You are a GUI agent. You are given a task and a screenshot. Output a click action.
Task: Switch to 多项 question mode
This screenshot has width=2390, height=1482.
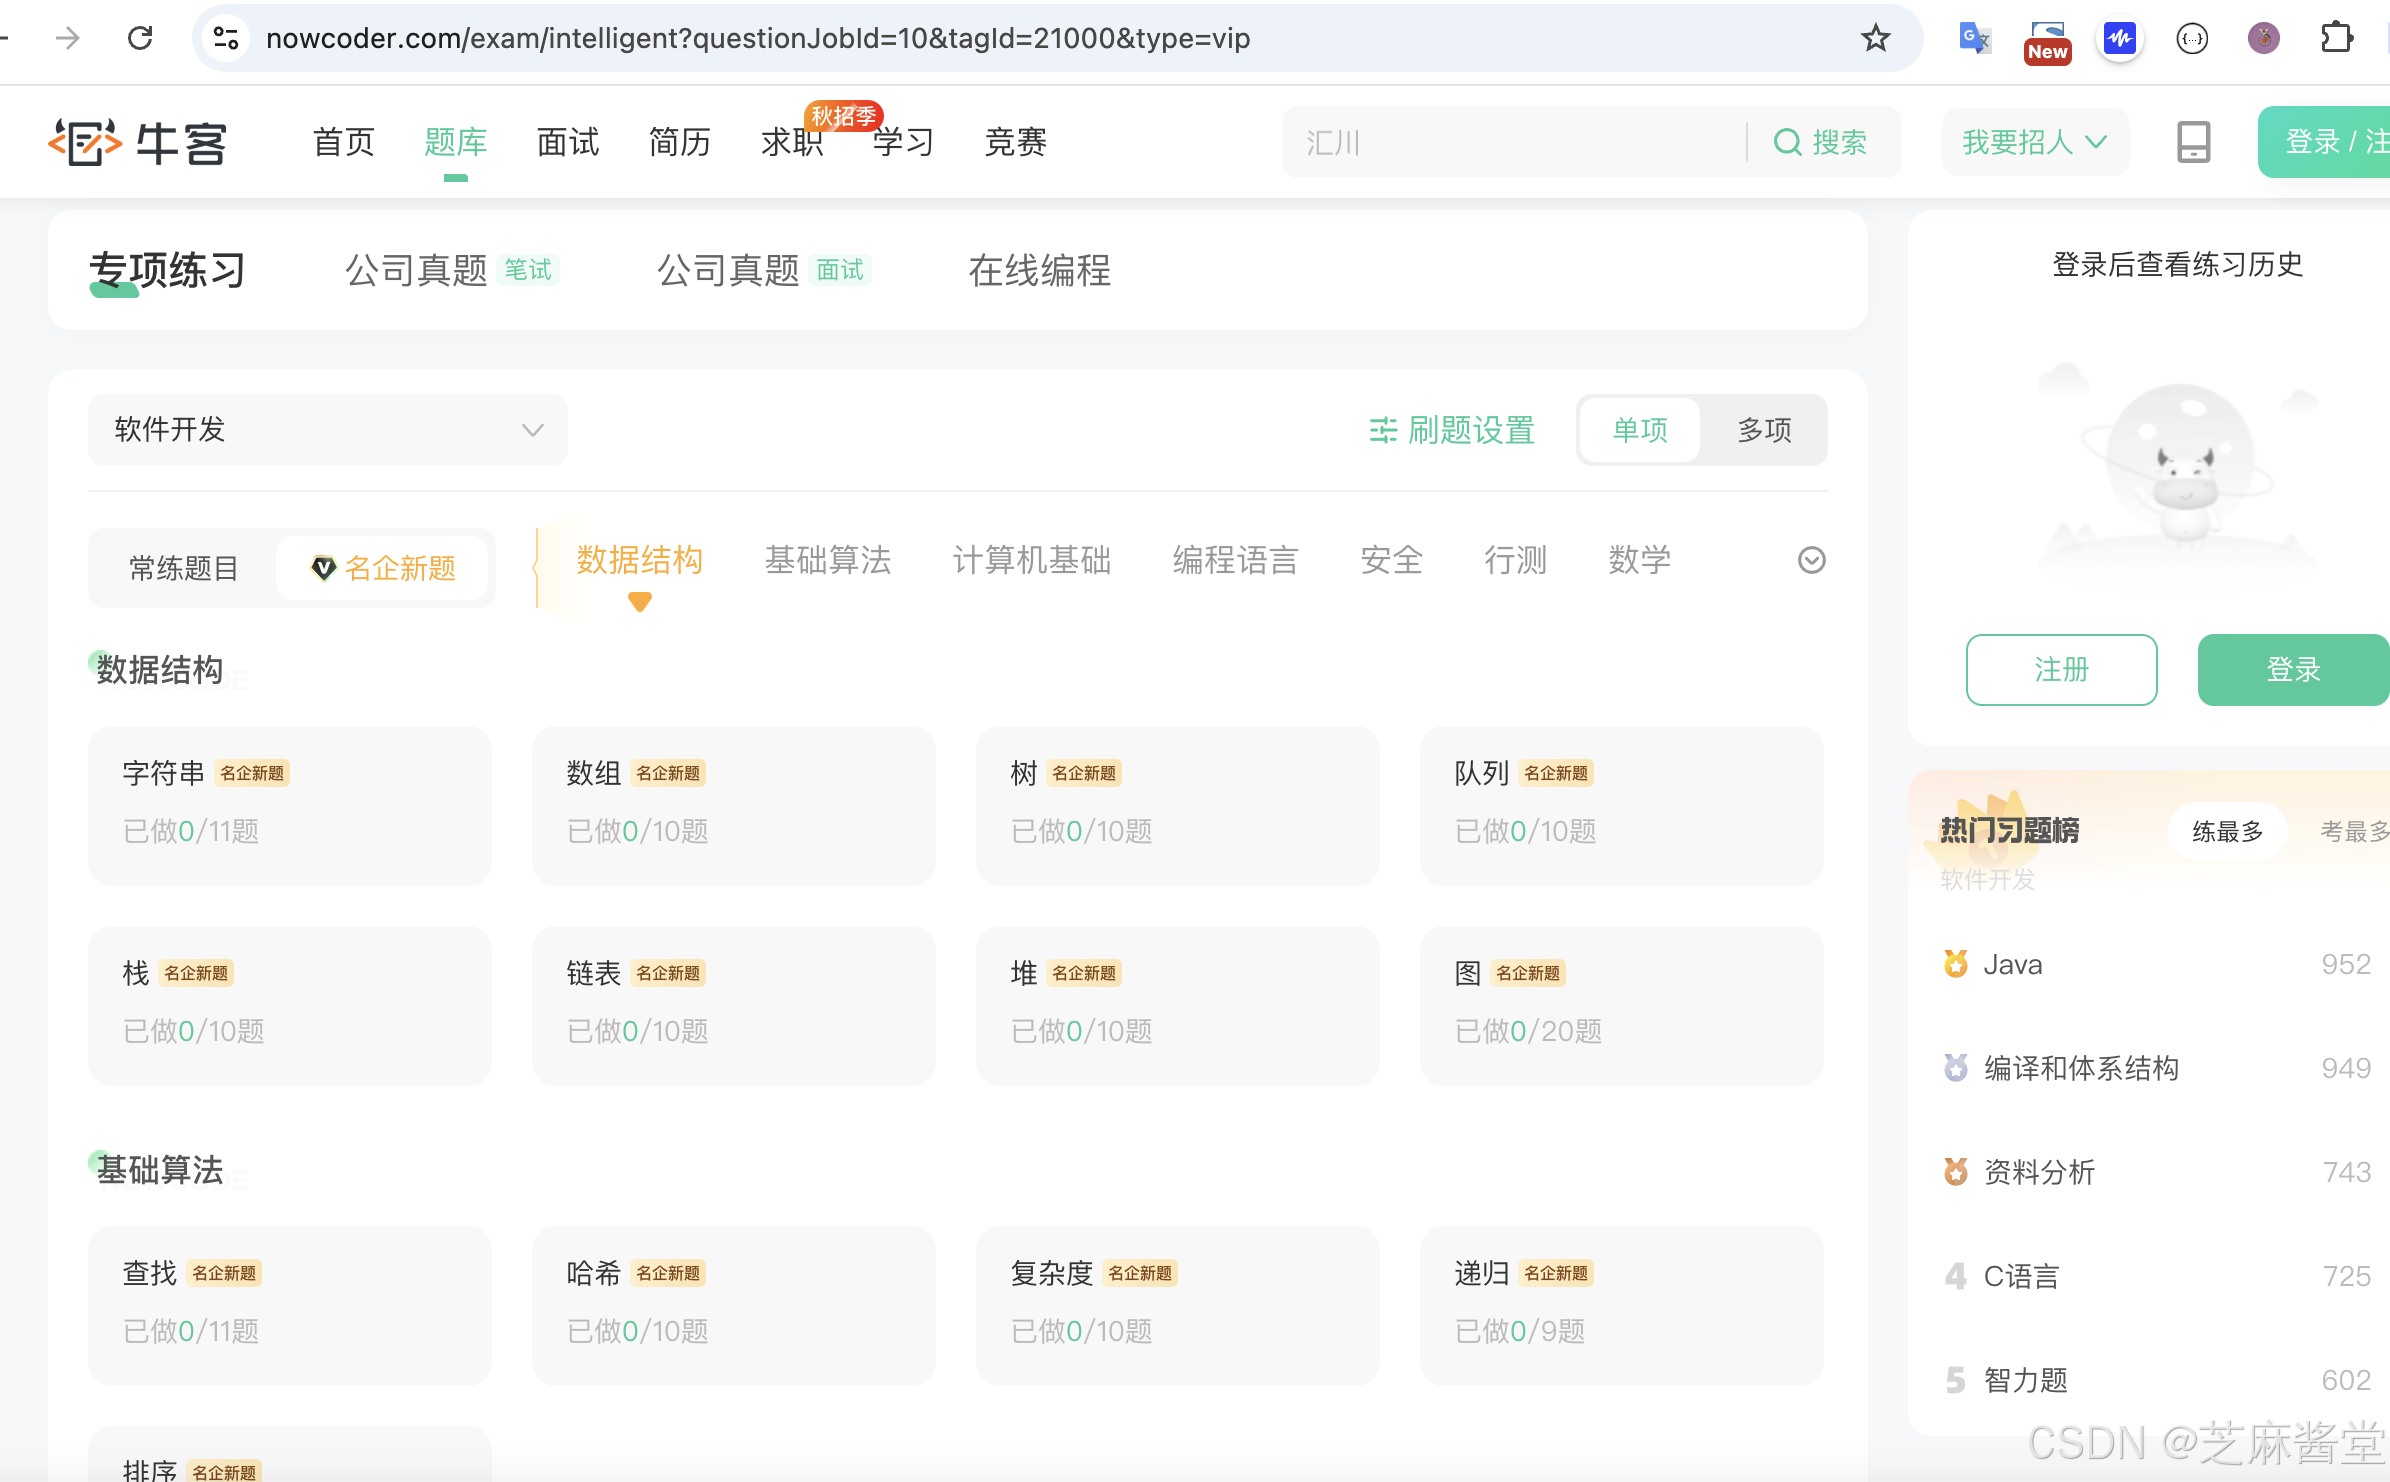coord(1764,430)
